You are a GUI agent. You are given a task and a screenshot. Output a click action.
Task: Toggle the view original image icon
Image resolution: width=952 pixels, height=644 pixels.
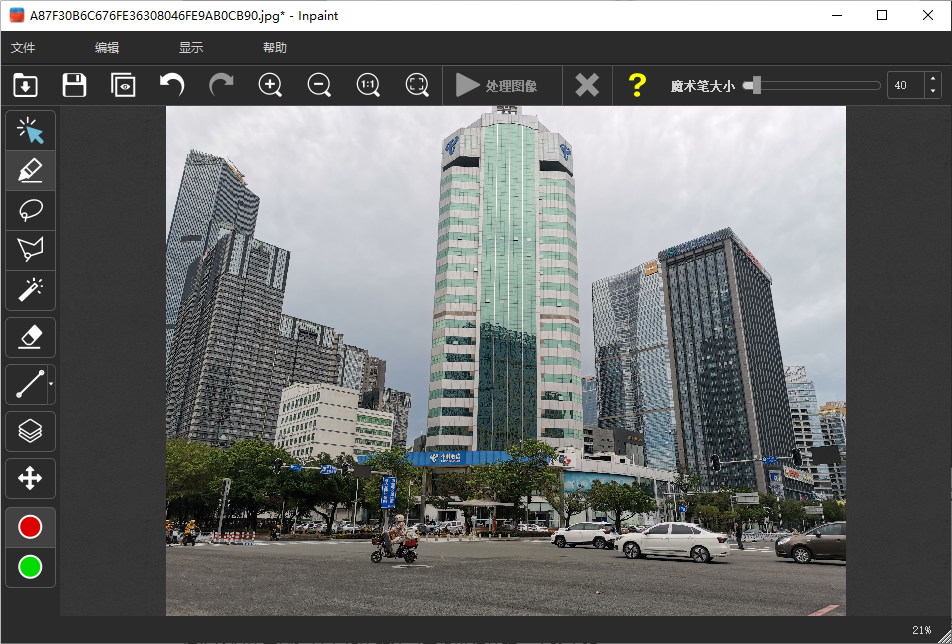coord(123,85)
